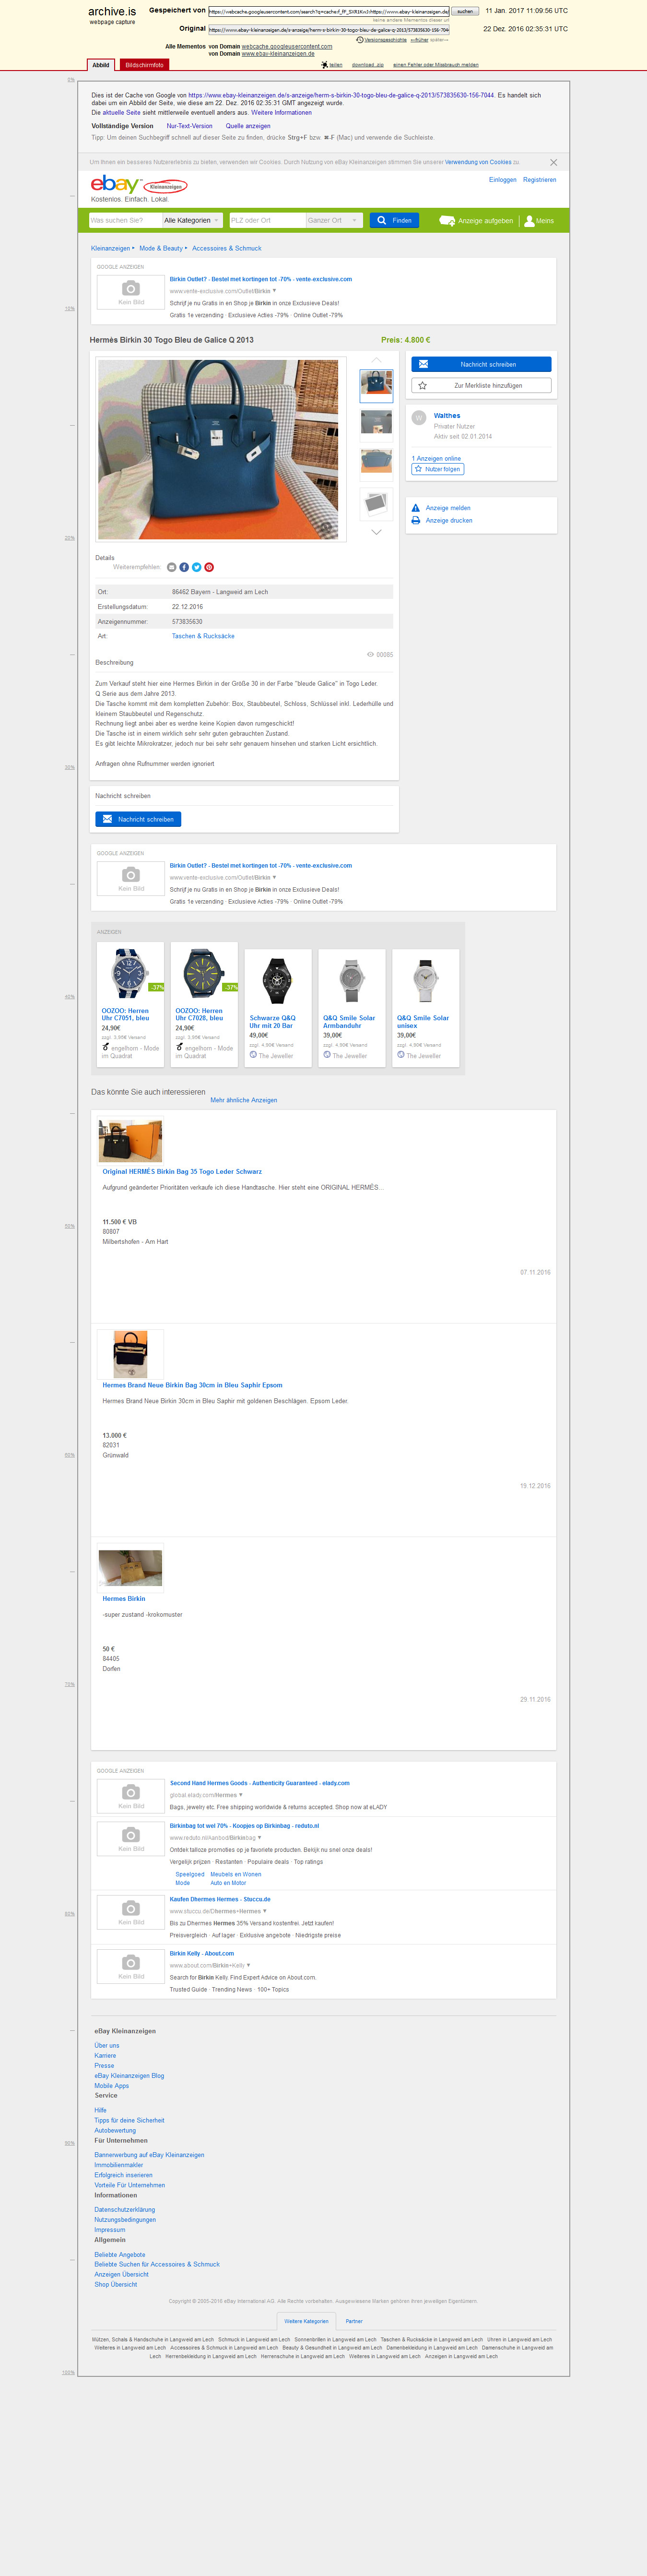The height and width of the screenshot is (2576, 647).
Task: Open Original HERMÈS Birkin Bag 35 listing
Action: pos(182,1171)
